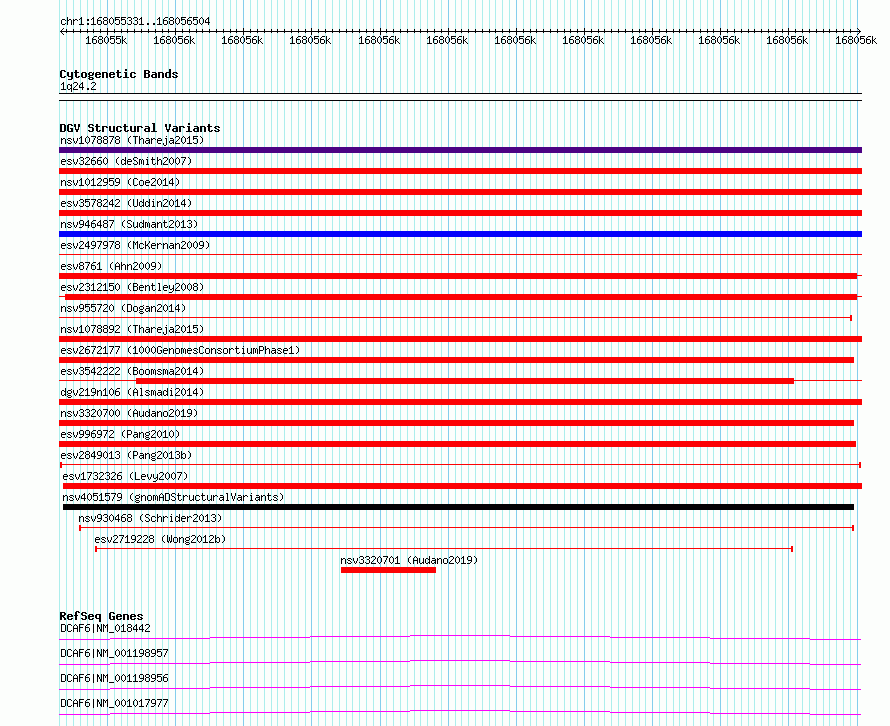Click nsv3320701 (Audano2019) variant label
Image resolution: width=890 pixels, height=726 pixels.
(409, 560)
